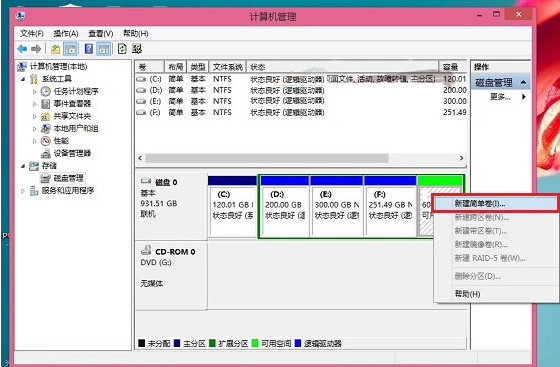The height and width of the screenshot is (367, 560).
Task: Open the 帮助(H) menu
Action: pos(136,34)
